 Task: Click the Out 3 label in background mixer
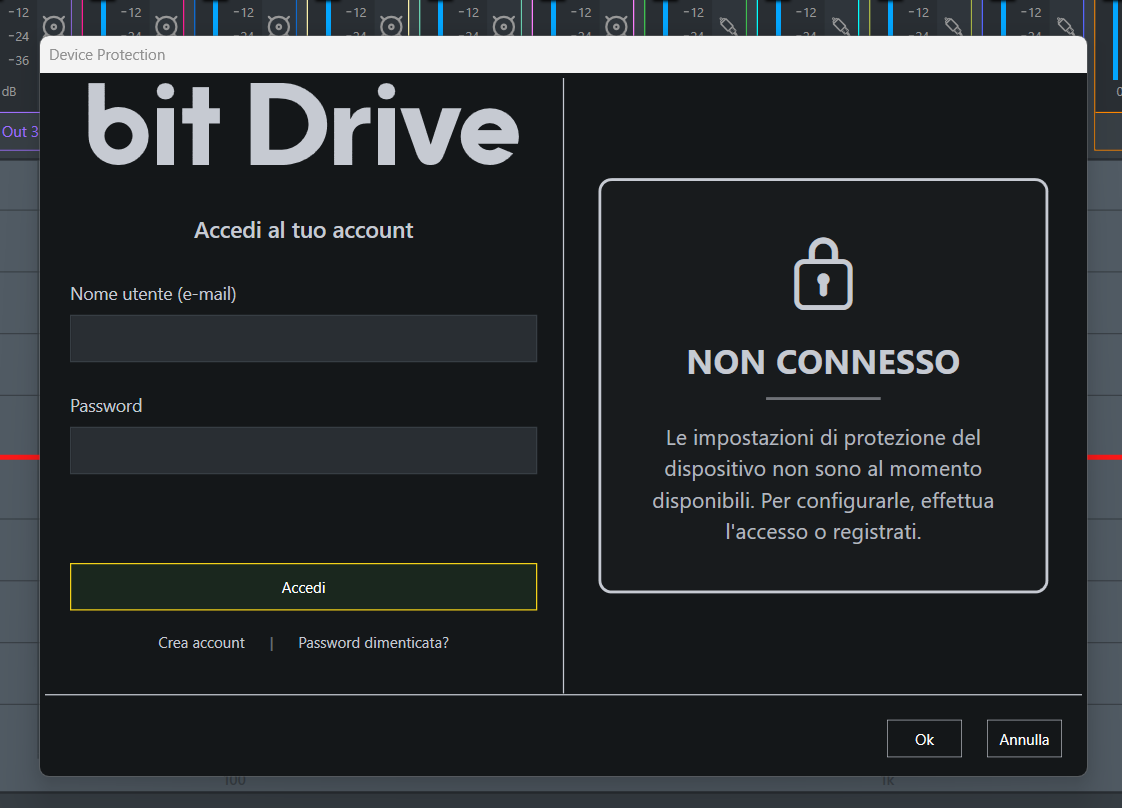coord(20,132)
